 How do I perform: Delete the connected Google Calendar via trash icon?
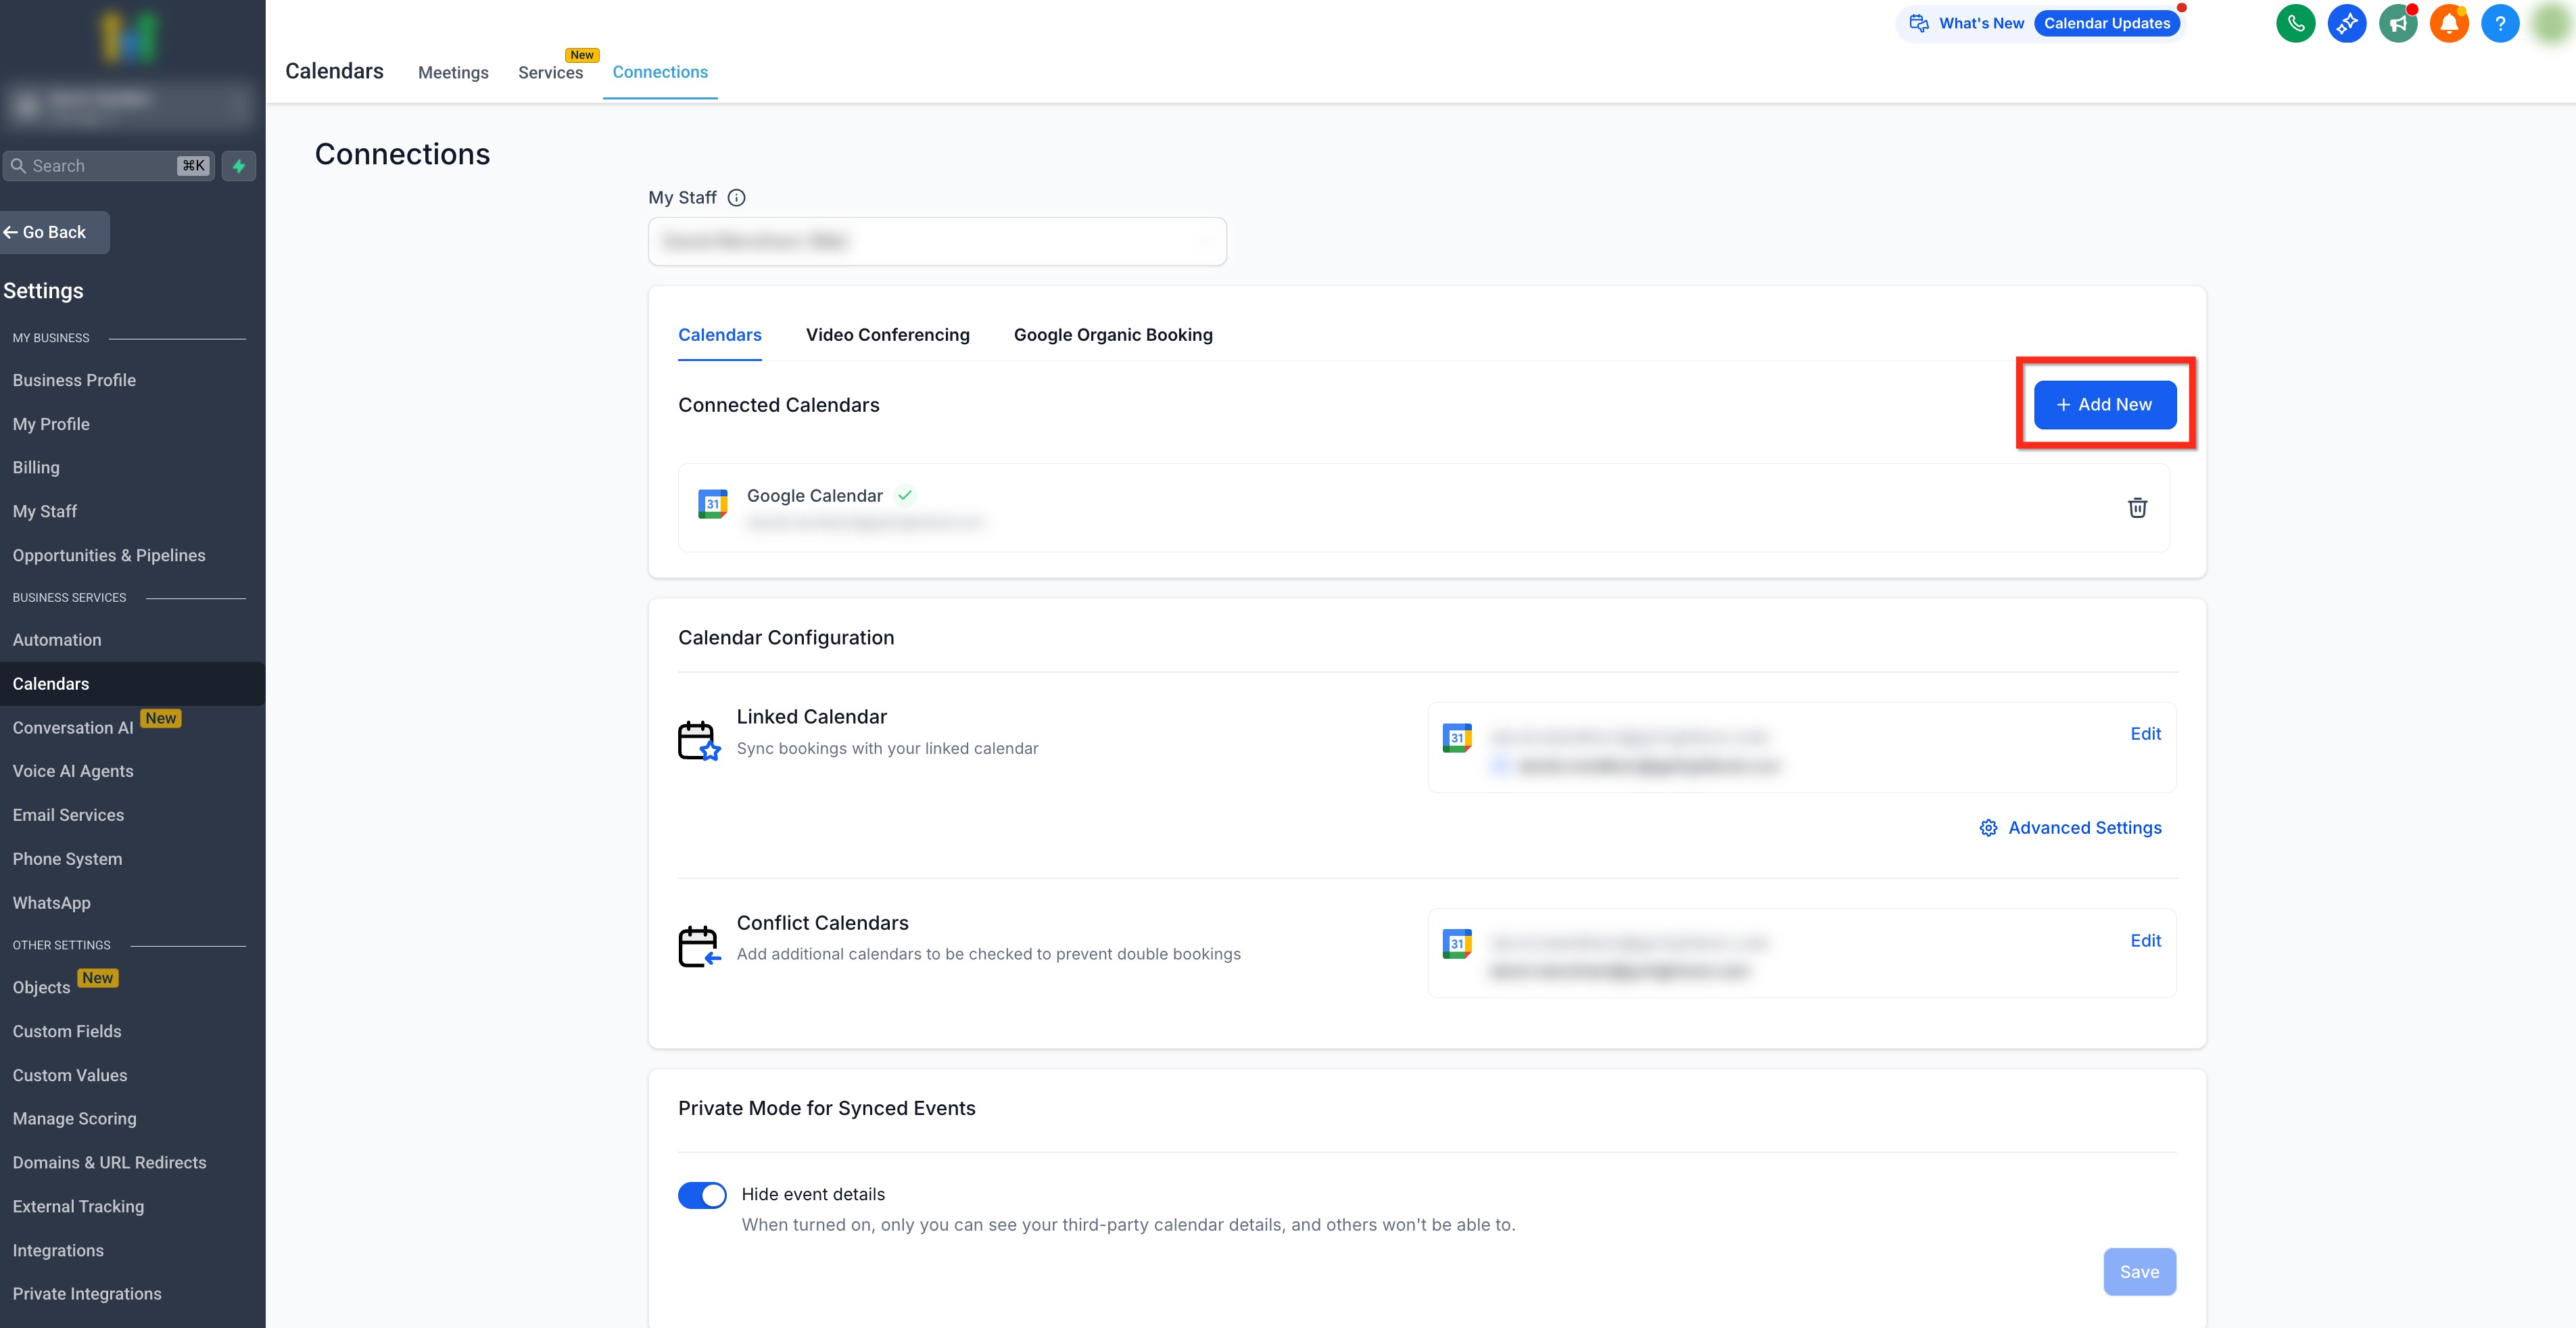(x=2137, y=508)
